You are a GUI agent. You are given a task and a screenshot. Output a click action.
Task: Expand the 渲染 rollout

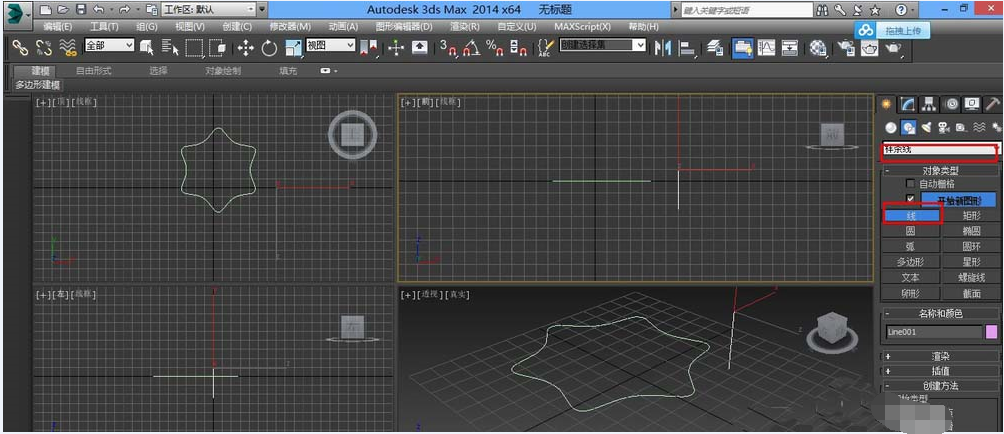(x=939, y=355)
